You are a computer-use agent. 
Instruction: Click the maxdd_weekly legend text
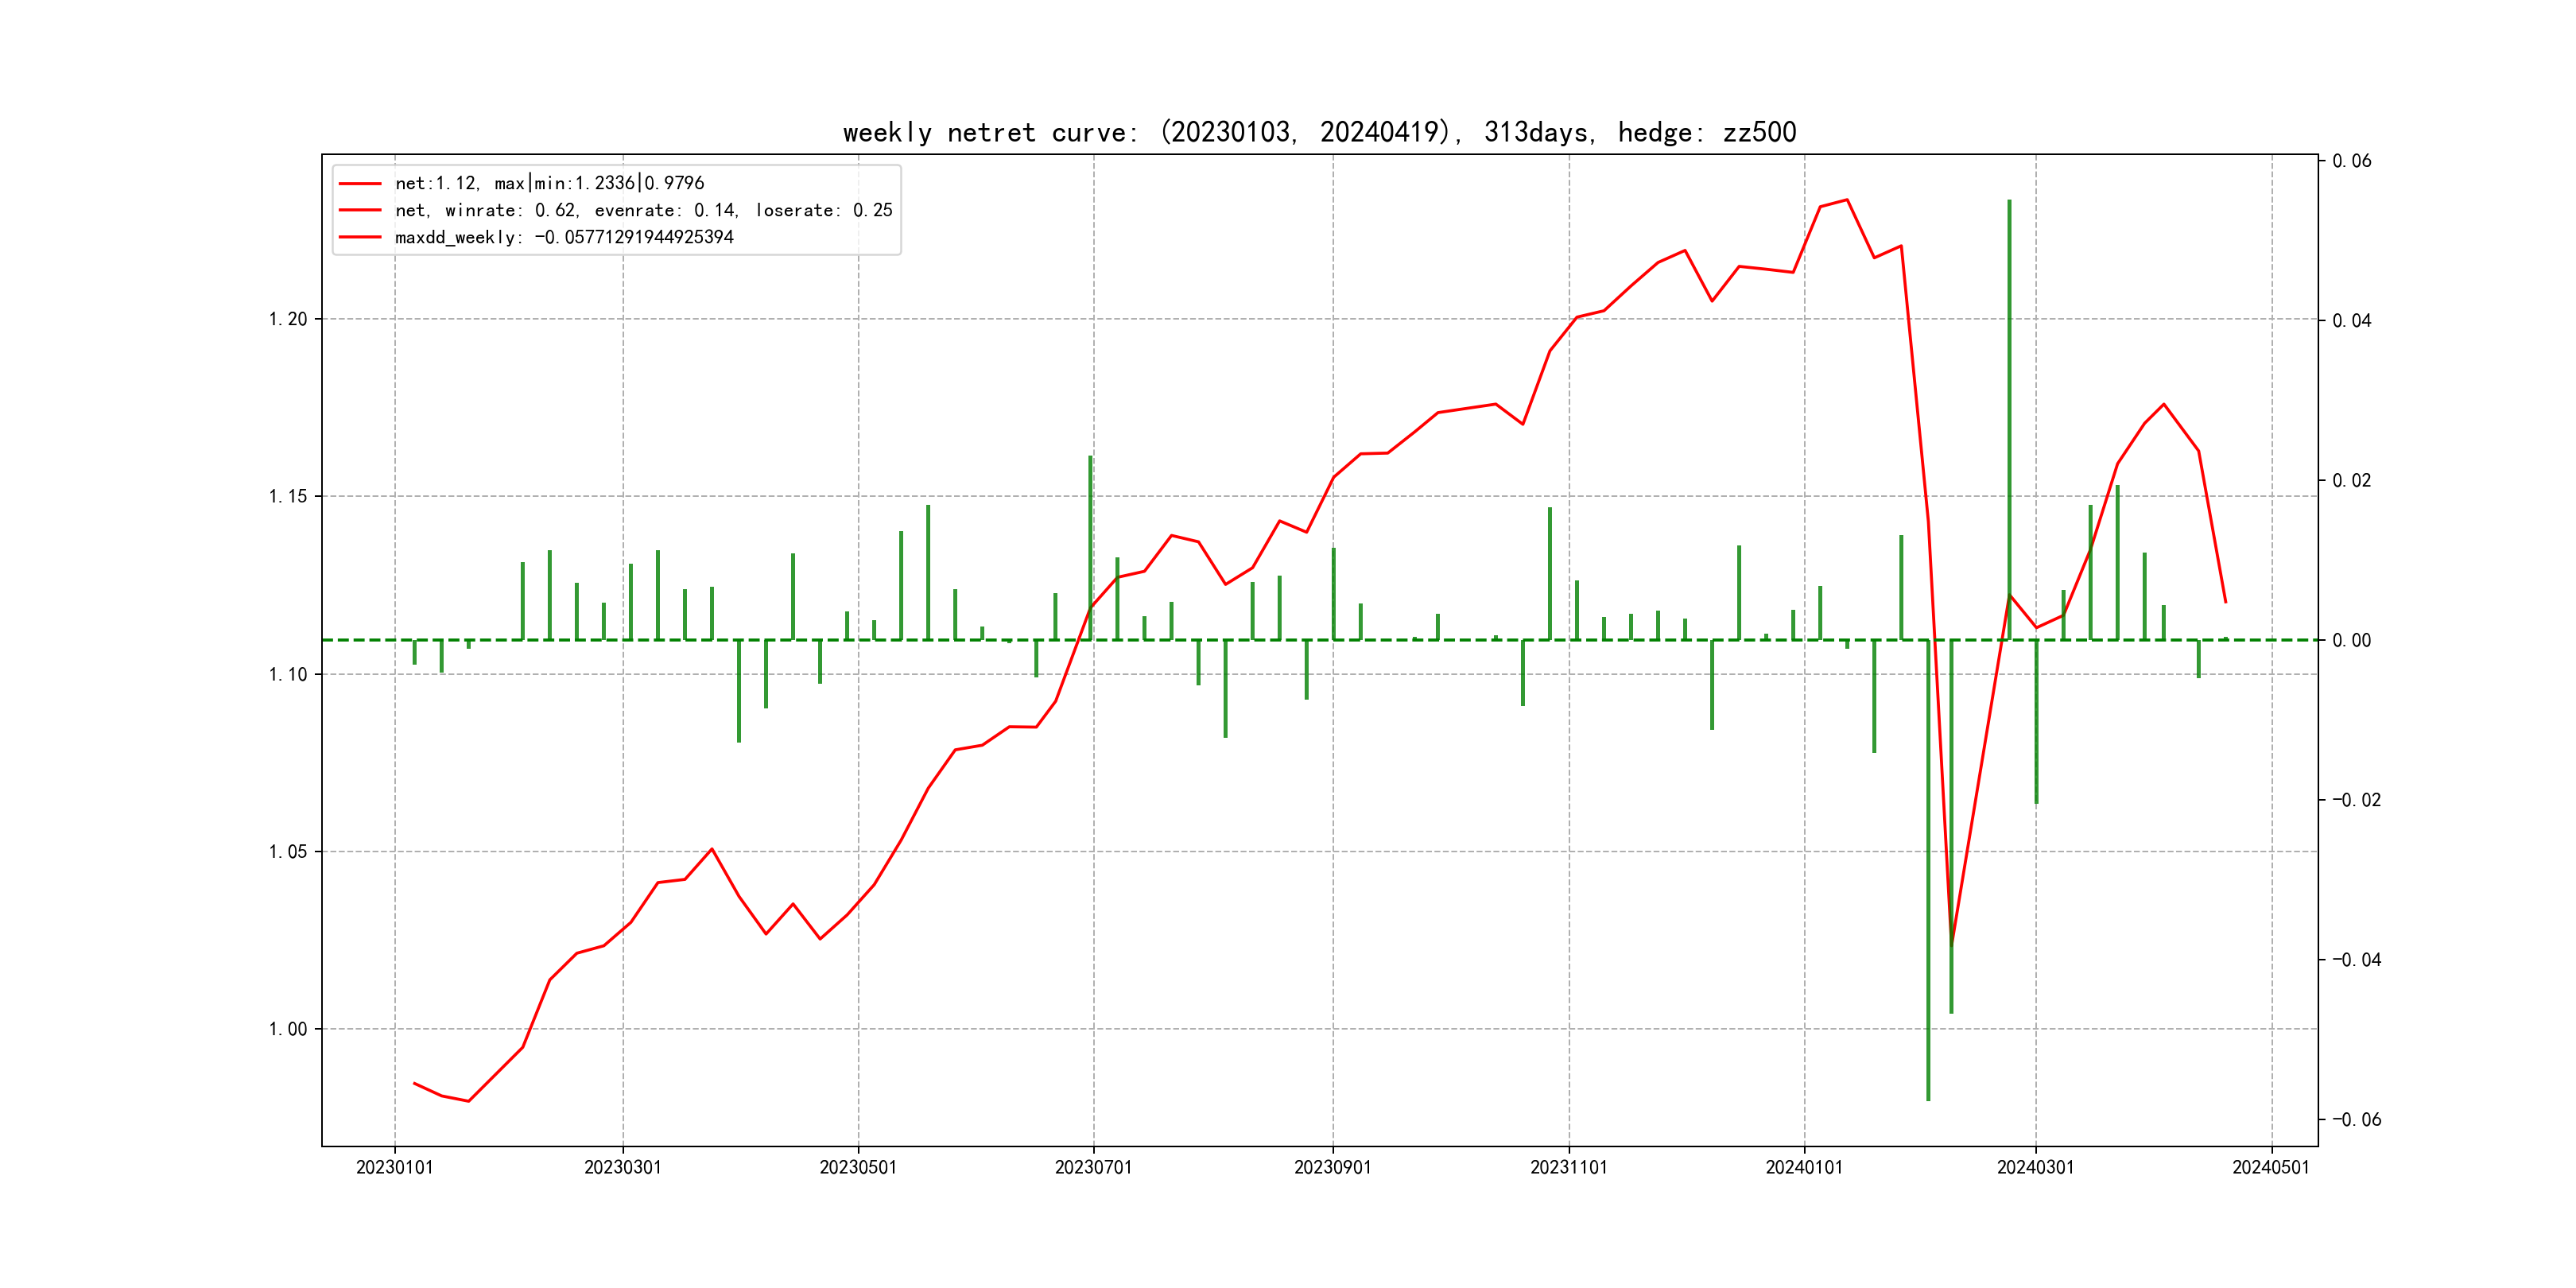[564, 237]
